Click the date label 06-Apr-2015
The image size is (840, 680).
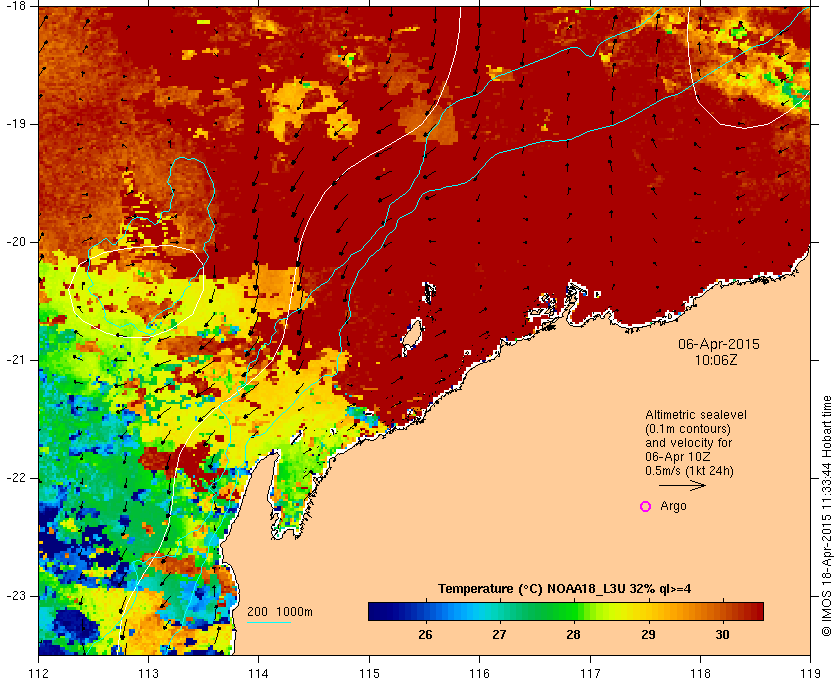pos(718,344)
